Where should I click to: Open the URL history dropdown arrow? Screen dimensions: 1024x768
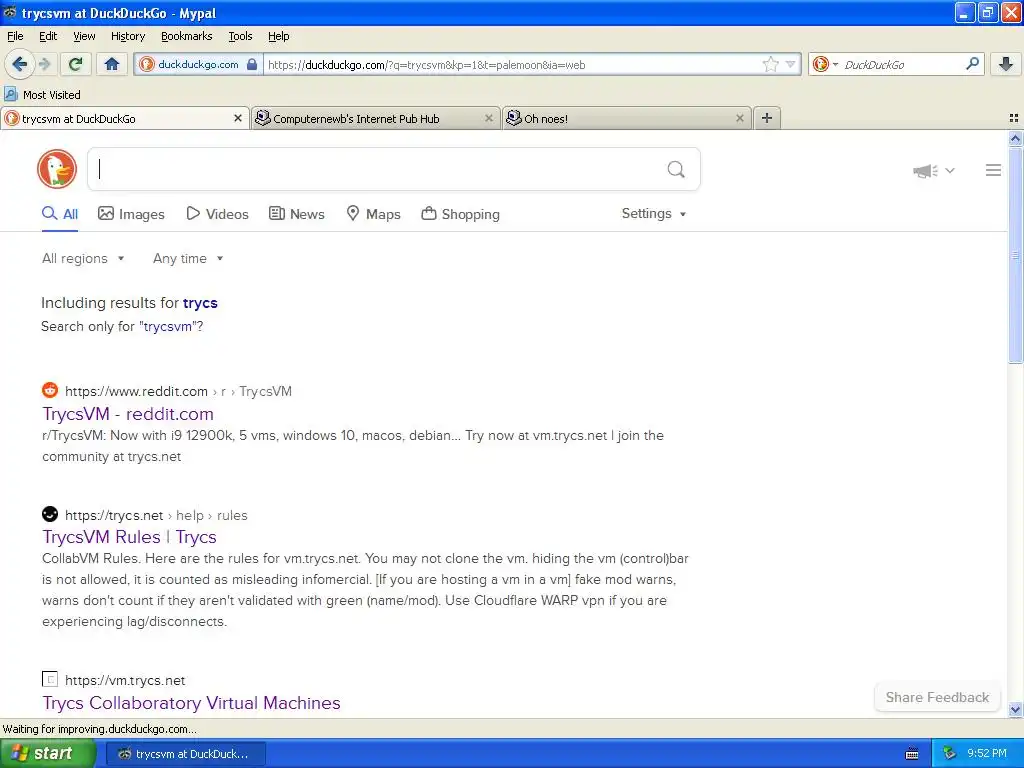coord(790,64)
